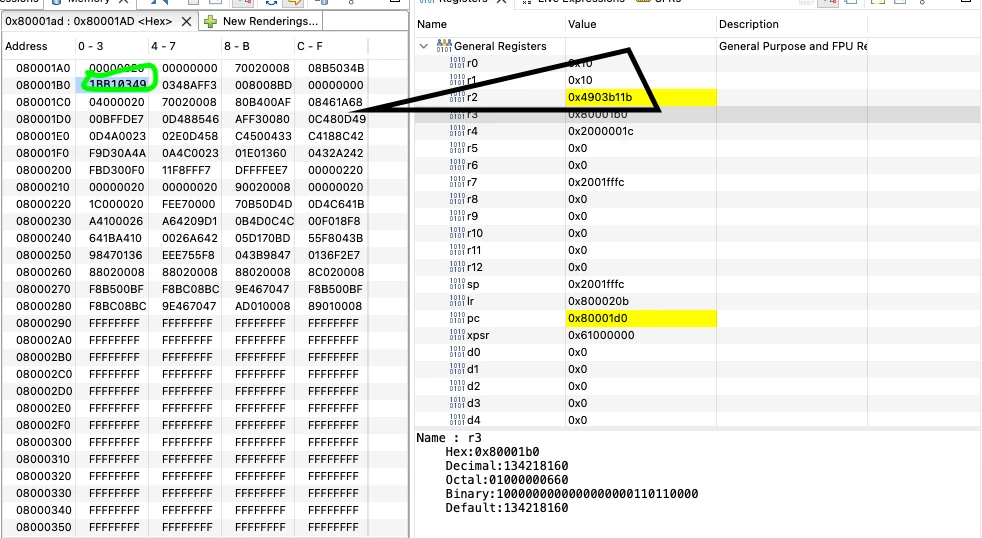The width and height of the screenshot is (982, 538).
Task: Select memory cell 1C000020
Action: (x=116, y=204)
